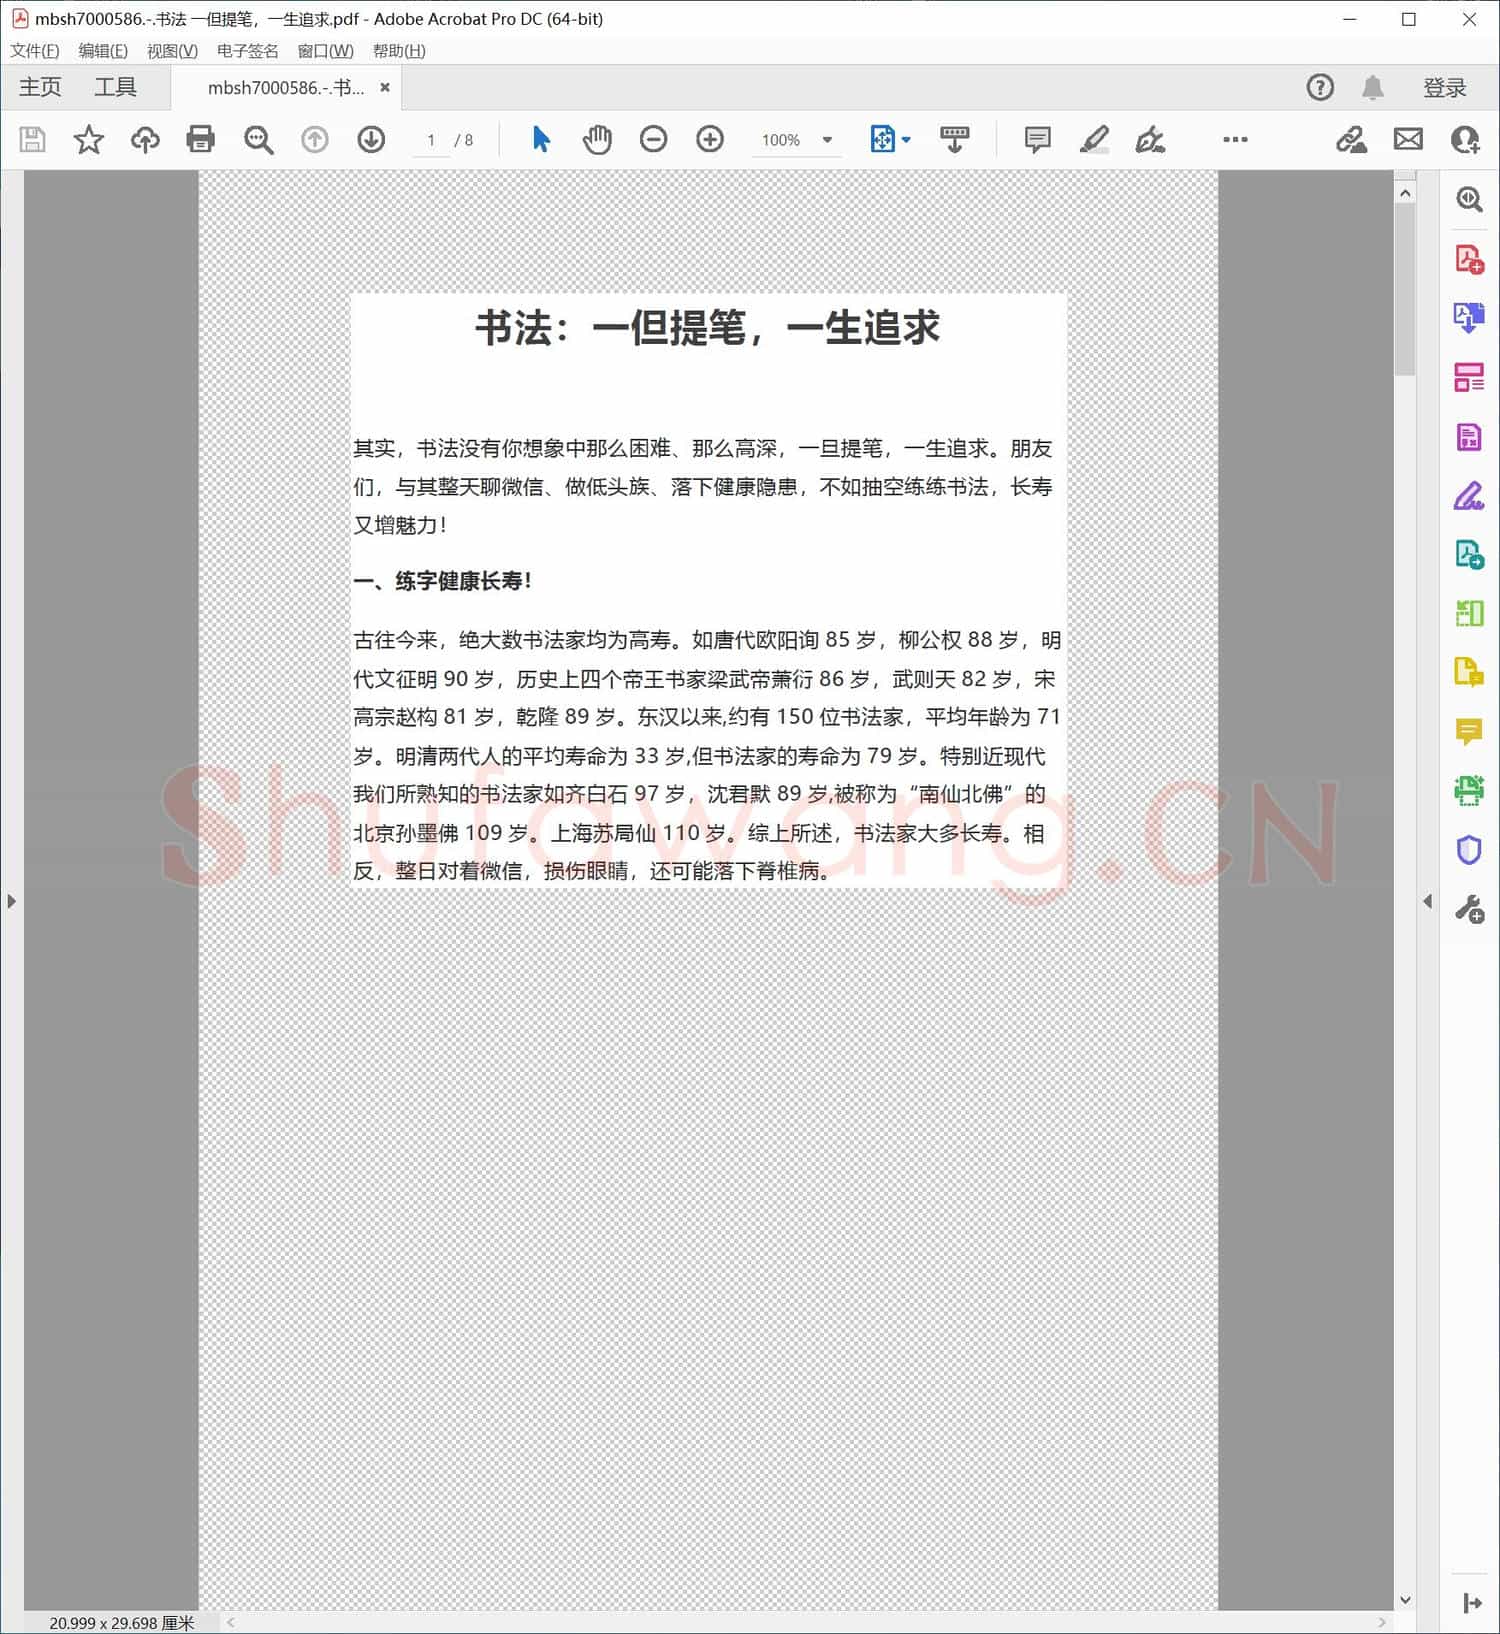The width and height of the screenshot is (1500, 1634).
Task: Open Organize Pages tool in sidebar
Action: click(x=1469, y=377)
